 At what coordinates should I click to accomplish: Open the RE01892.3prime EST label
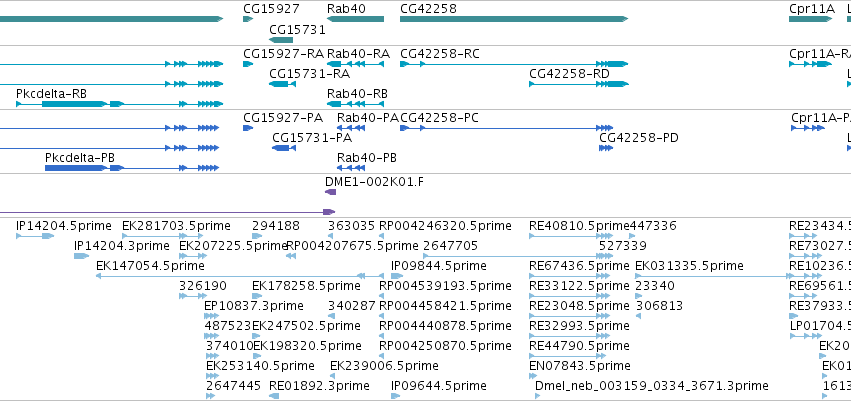pos(319,386)
